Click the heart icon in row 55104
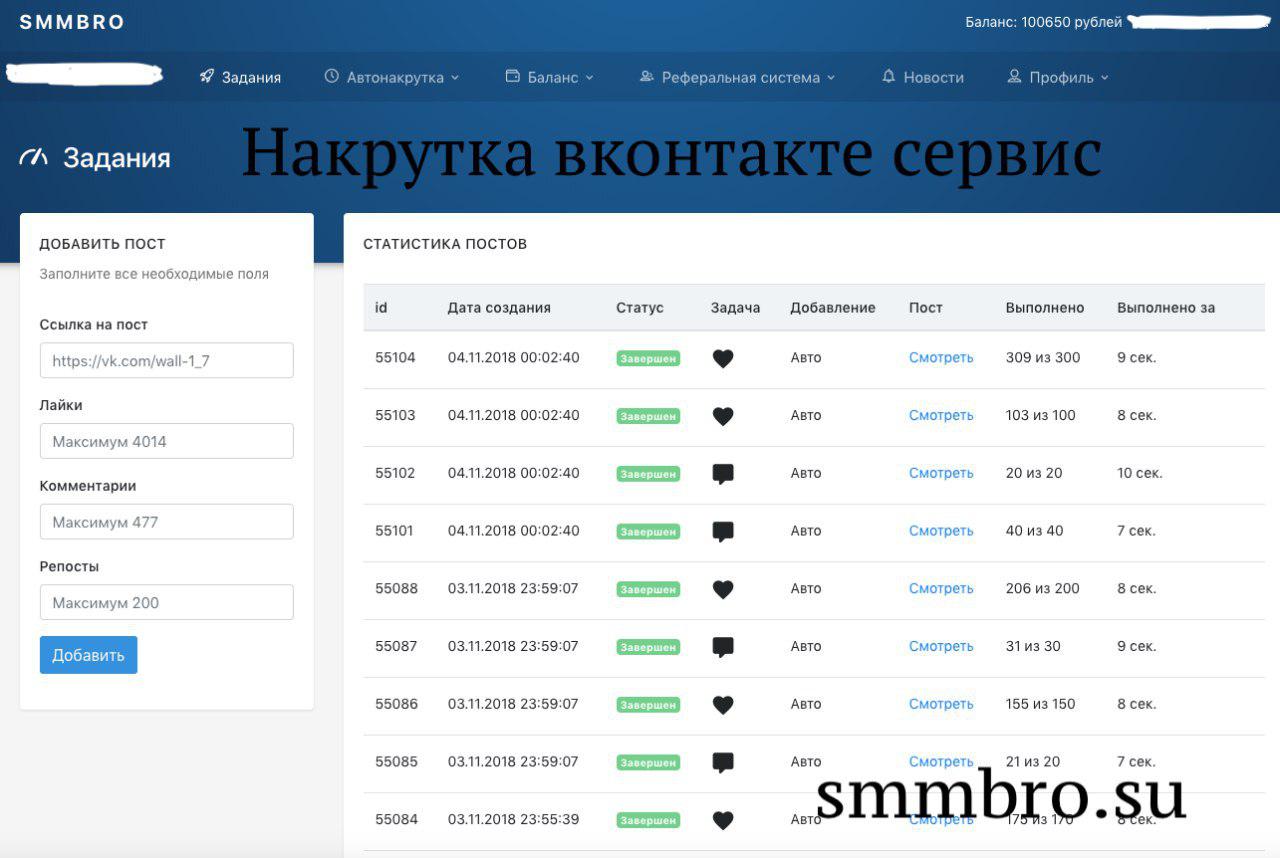Screen dimensions: 1280x858 click(x=723, y=357)
